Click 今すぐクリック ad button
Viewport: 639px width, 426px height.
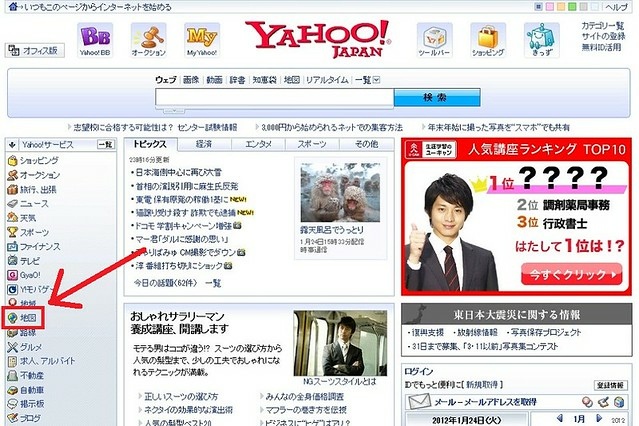[x=572, y=274]
